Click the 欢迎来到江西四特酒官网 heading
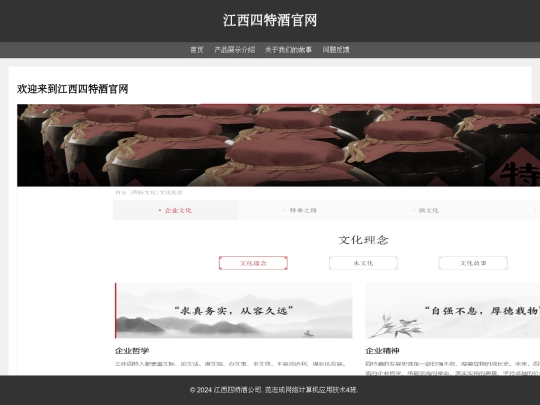This screenshot has width=540, height=405. pyautogui.click(x=73, y=89)
